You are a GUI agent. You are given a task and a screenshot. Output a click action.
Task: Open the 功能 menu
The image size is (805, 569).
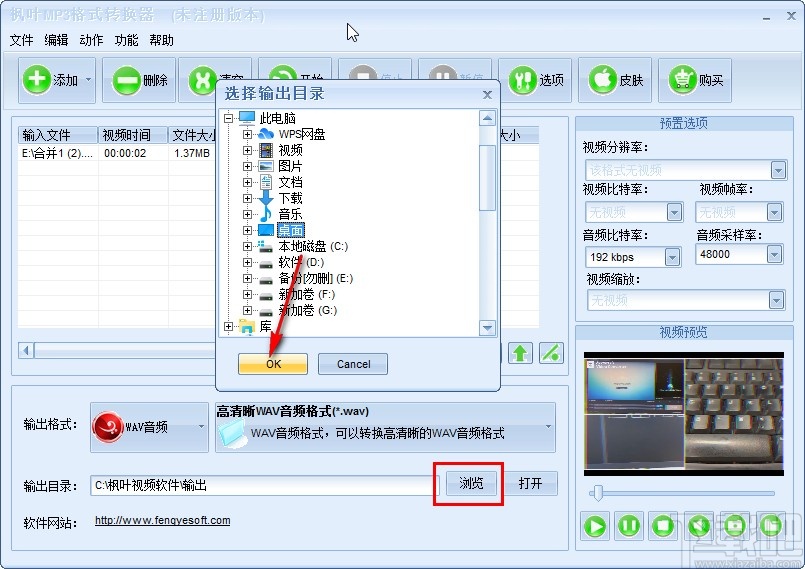click(x=126, y=40)
